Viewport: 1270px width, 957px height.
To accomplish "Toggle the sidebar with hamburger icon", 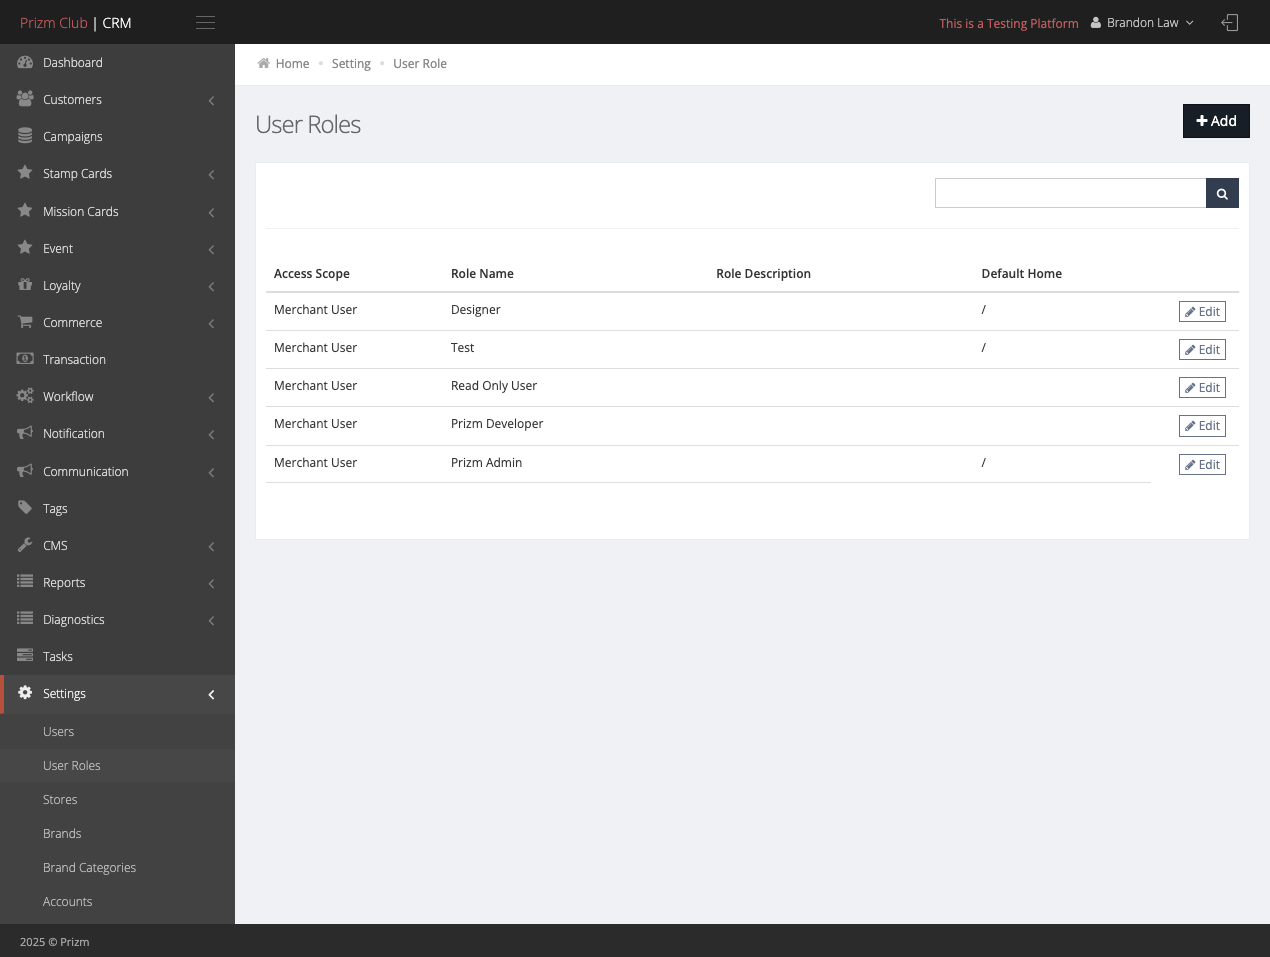I will [206, 22].
